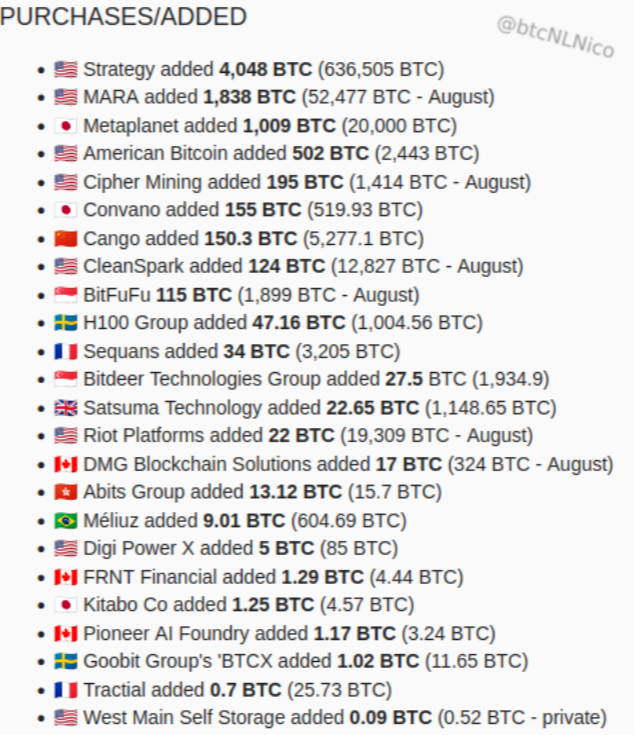Viewport: 634px width, 735px height.
Task: Click the Singapore flag next to BitFuFu
Action: 65,295
